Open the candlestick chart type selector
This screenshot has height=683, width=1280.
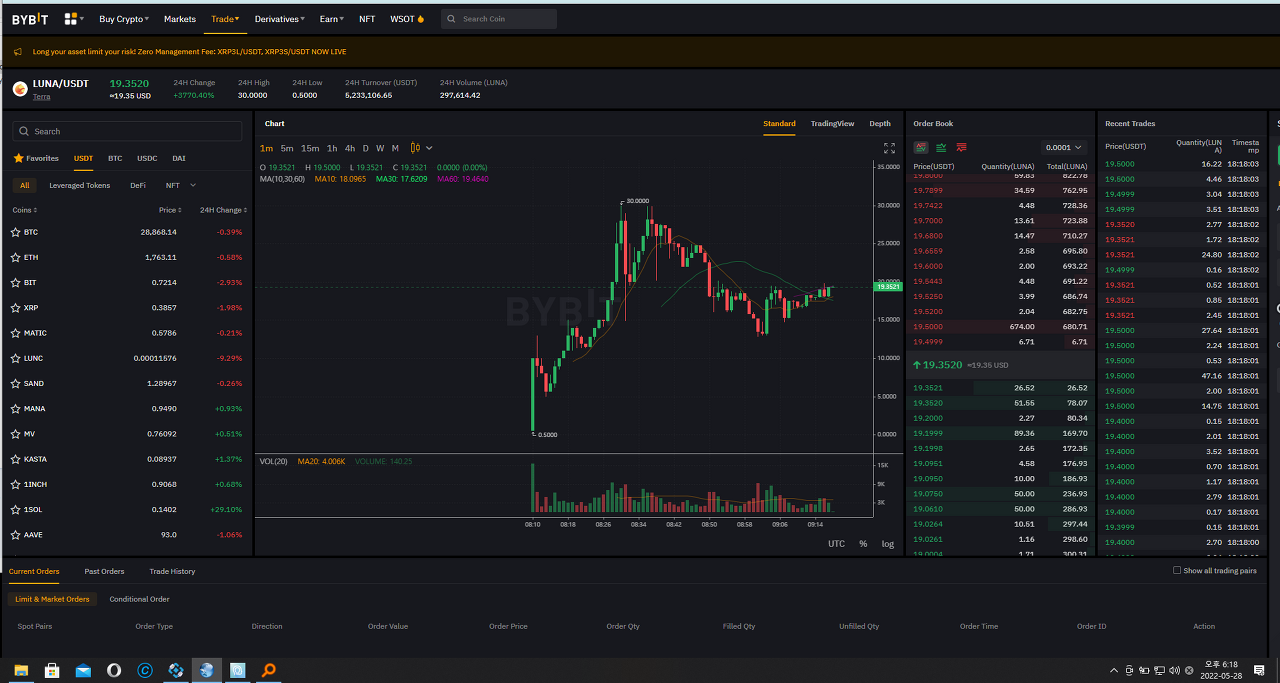(x=421, y=148)
